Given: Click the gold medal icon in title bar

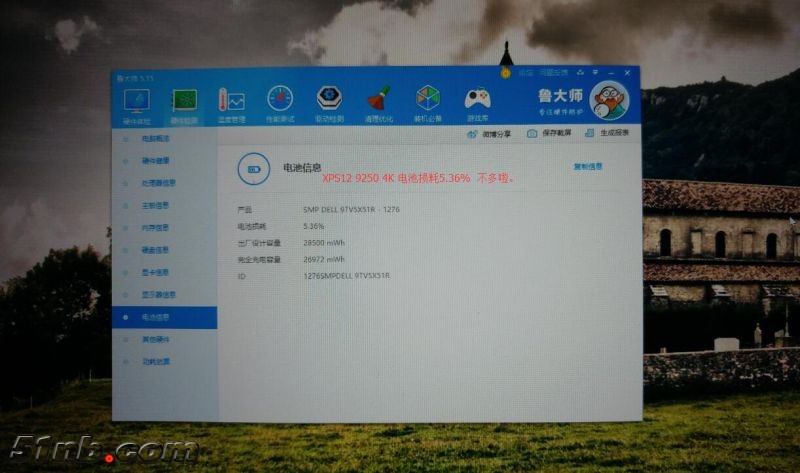Looking at the screenshot, I should coord(505,73).
